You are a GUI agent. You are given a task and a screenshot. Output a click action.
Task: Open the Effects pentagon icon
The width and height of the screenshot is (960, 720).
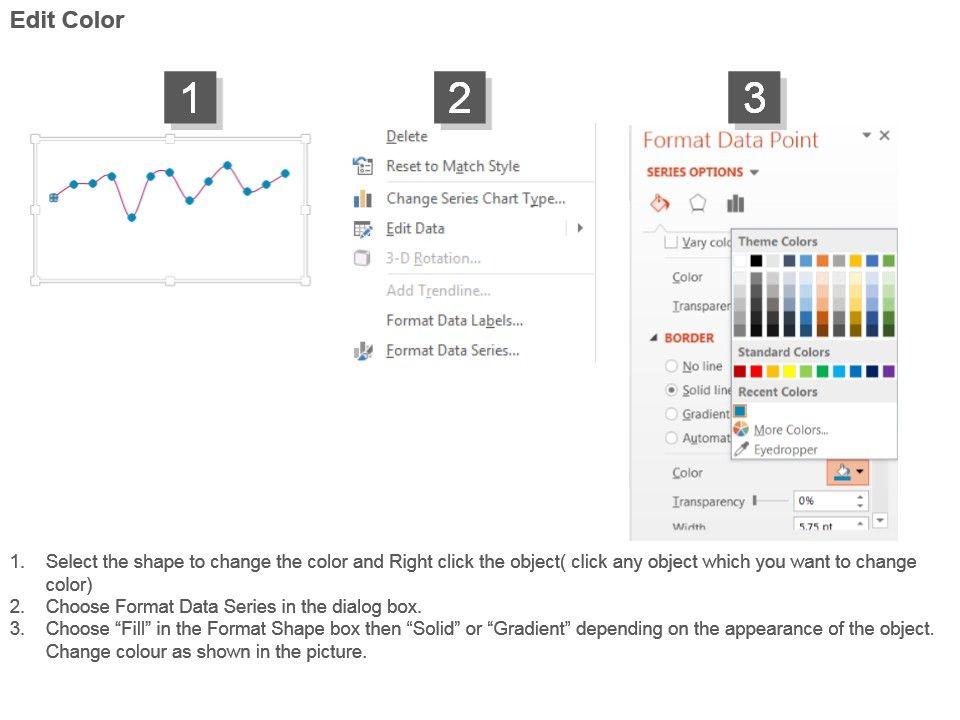coord(698,204)
